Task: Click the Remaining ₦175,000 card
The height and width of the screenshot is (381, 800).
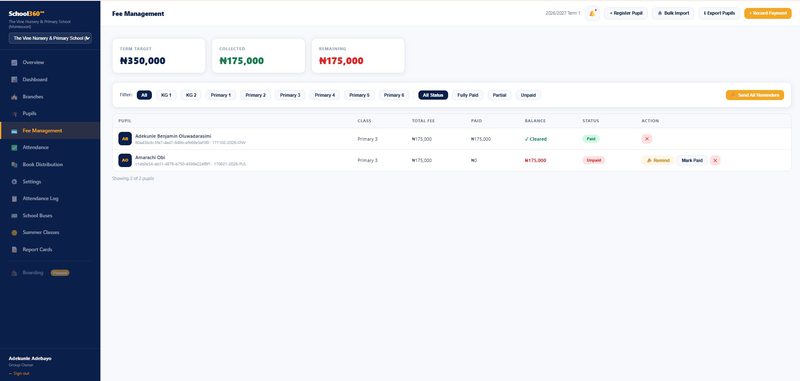Action: point(358,56)
